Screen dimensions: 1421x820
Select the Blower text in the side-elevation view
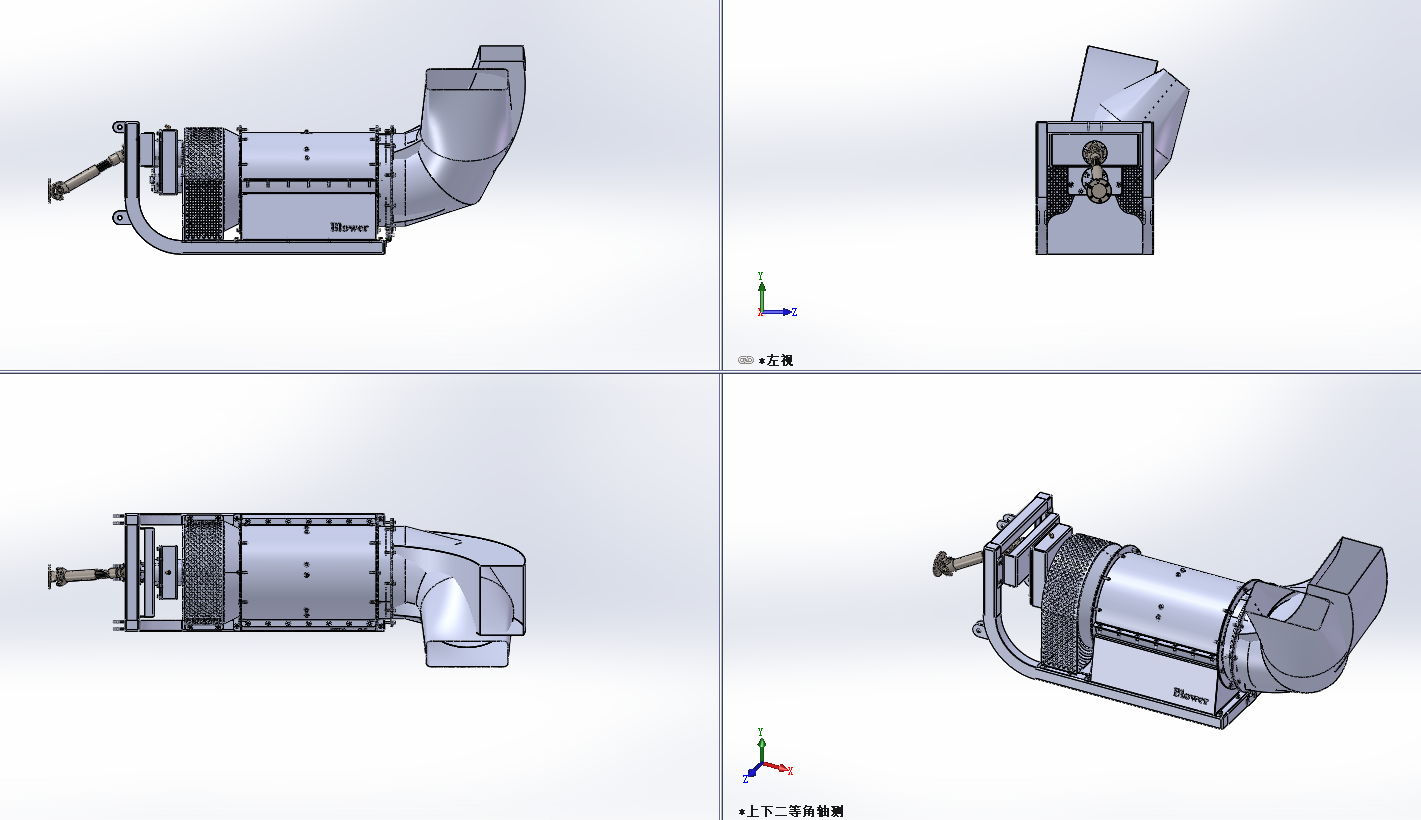point(349,227)
